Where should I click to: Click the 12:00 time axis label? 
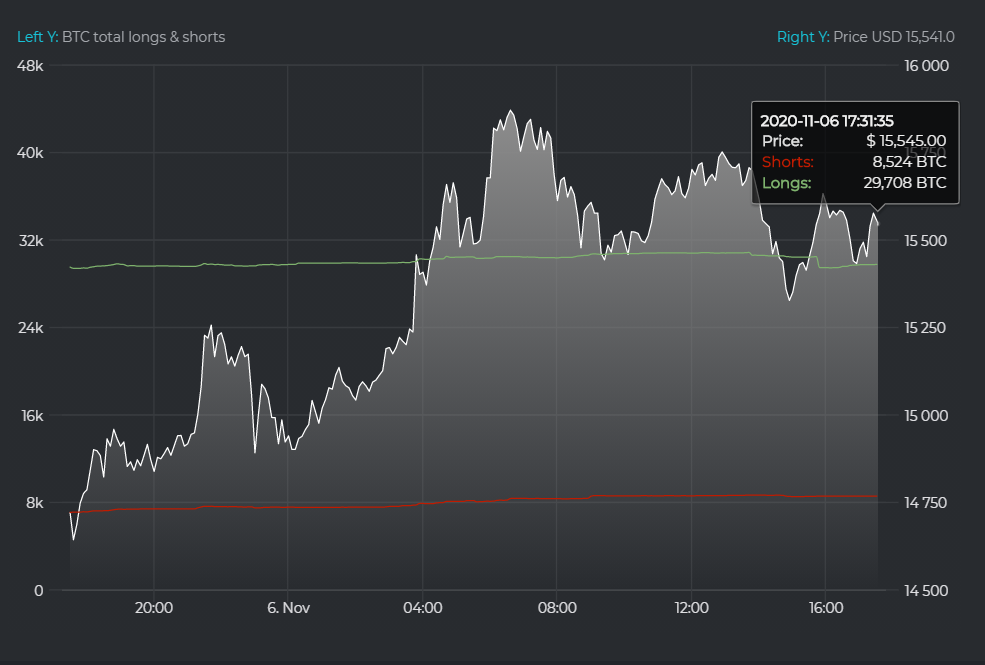click(x=692, y=608)
